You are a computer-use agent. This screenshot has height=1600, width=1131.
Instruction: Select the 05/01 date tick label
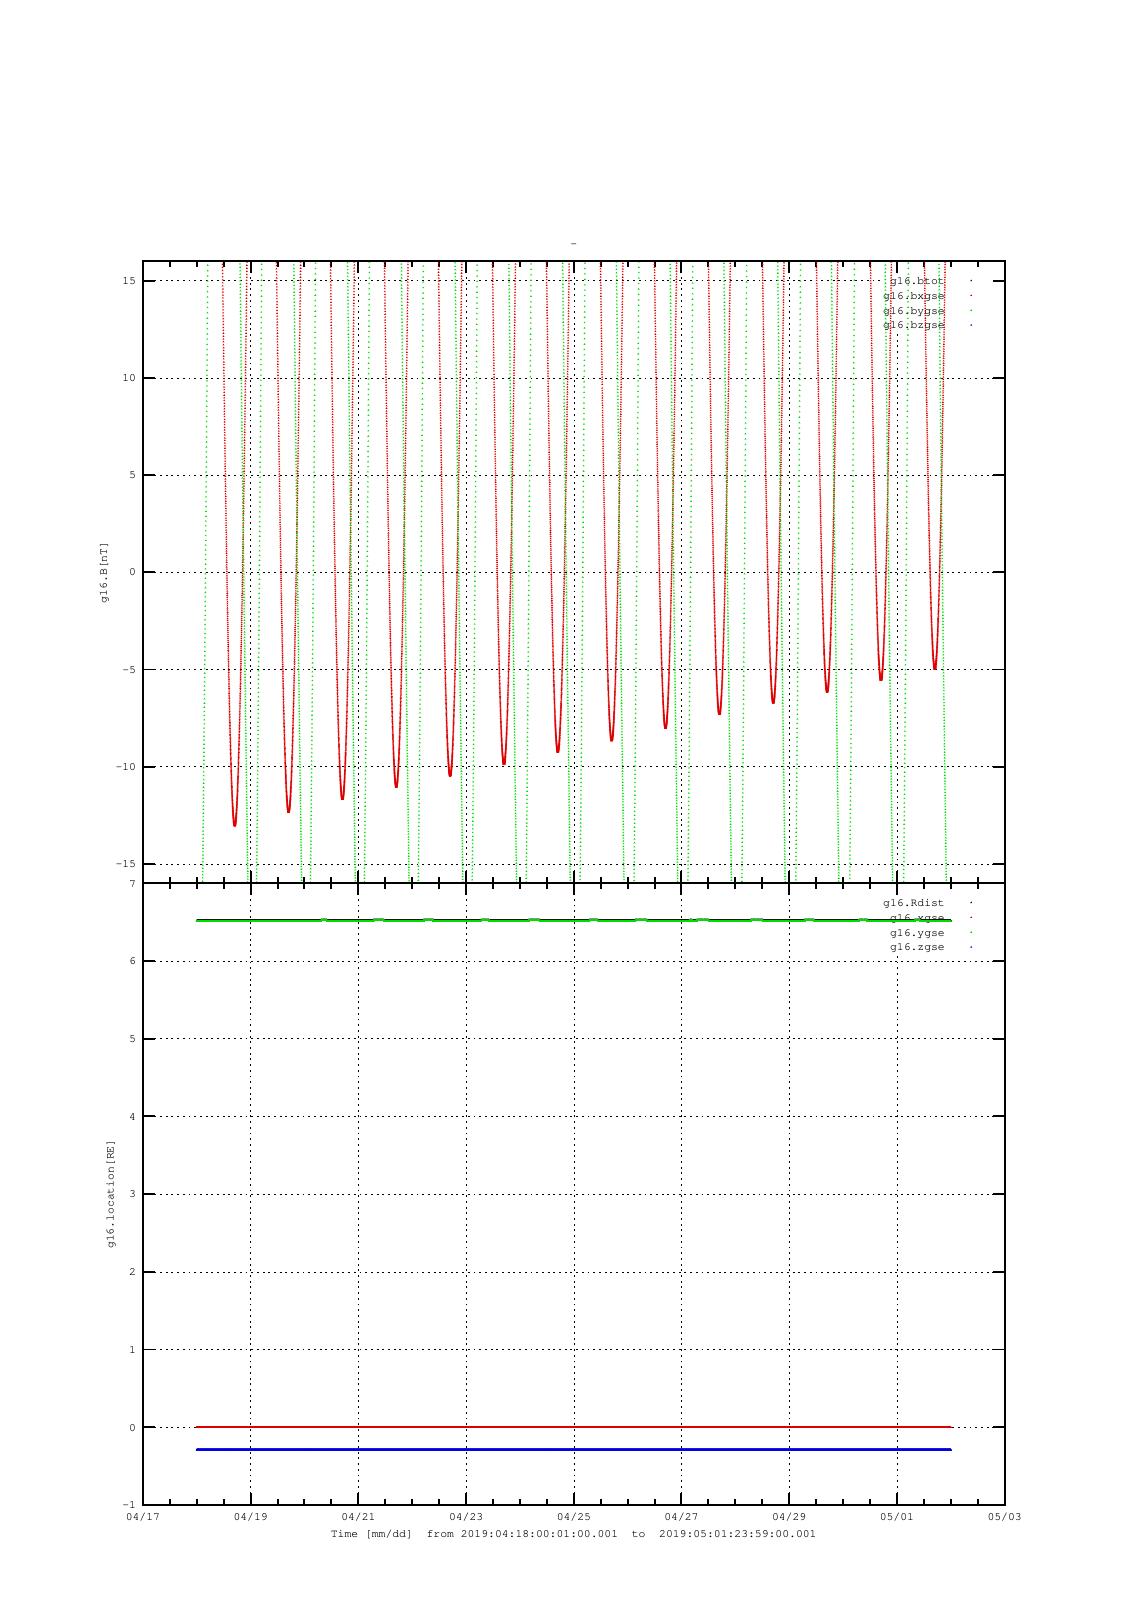coord(897,1516)
